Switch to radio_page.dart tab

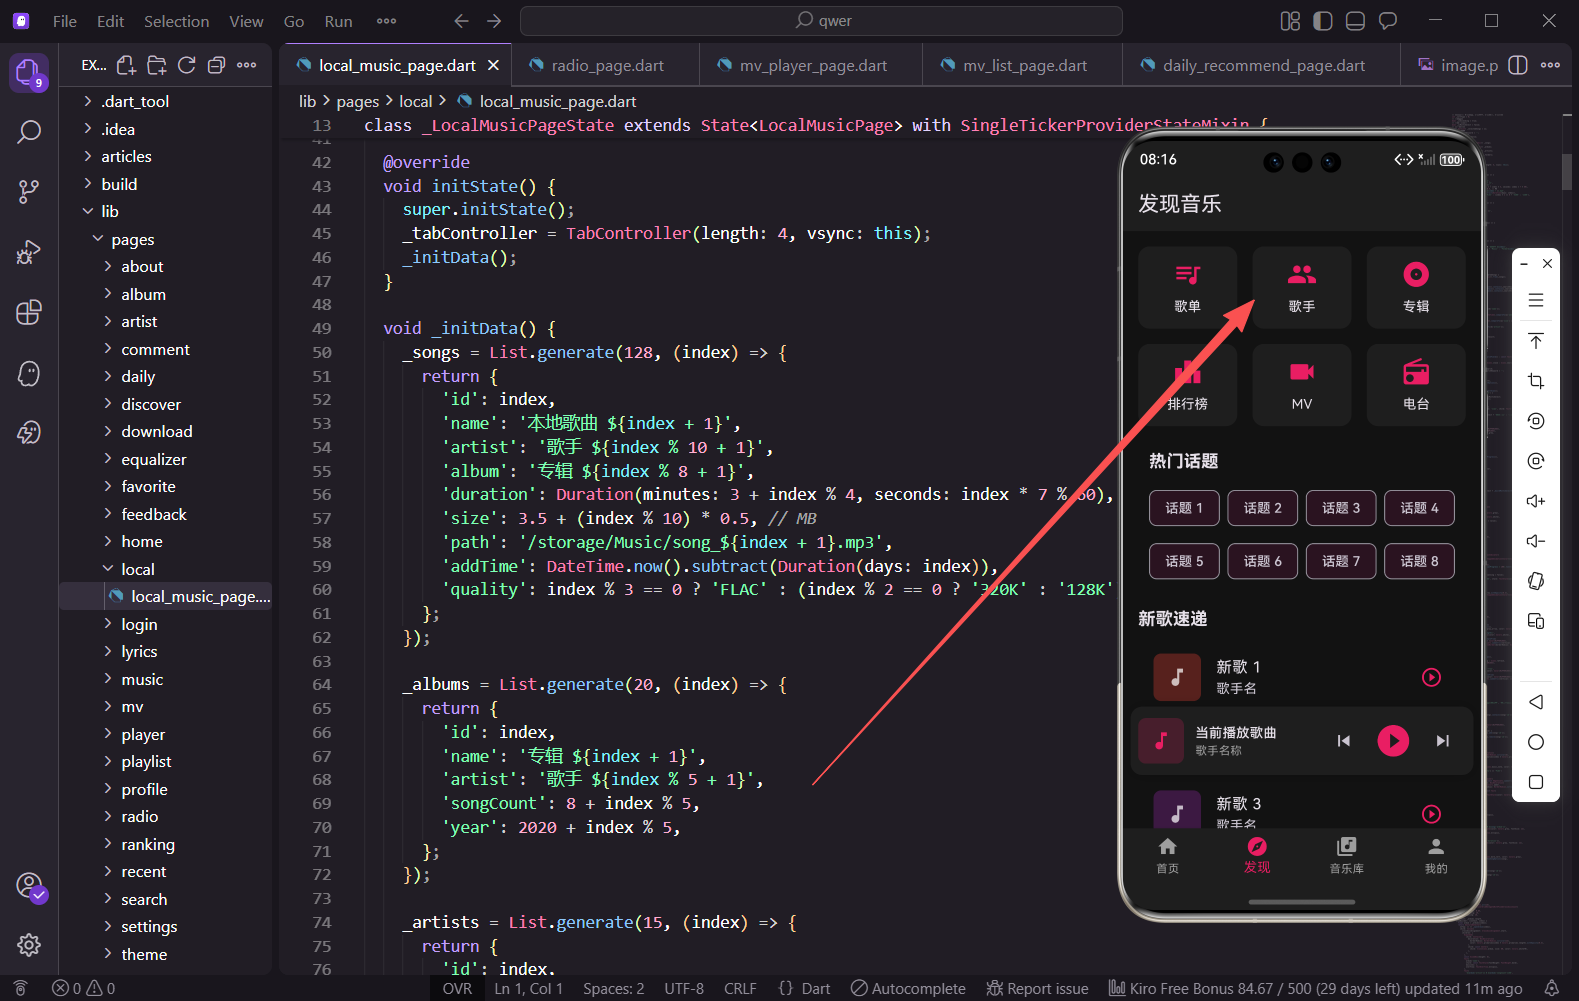point(606,65)
